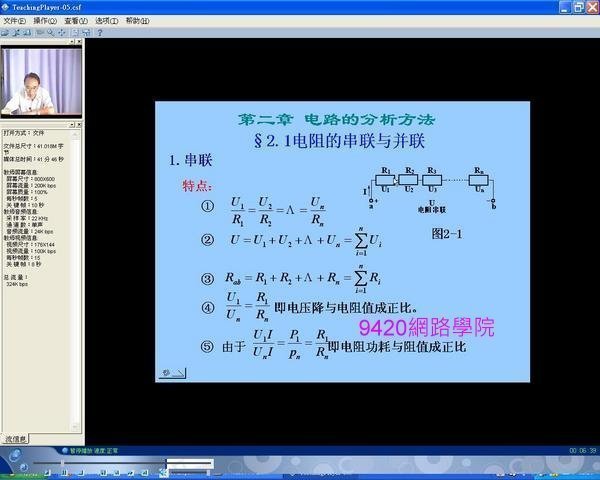This screenshot has width=600, height=480.
Task: Click the elapsed time display 00:06:39
Action: [582, 452]
